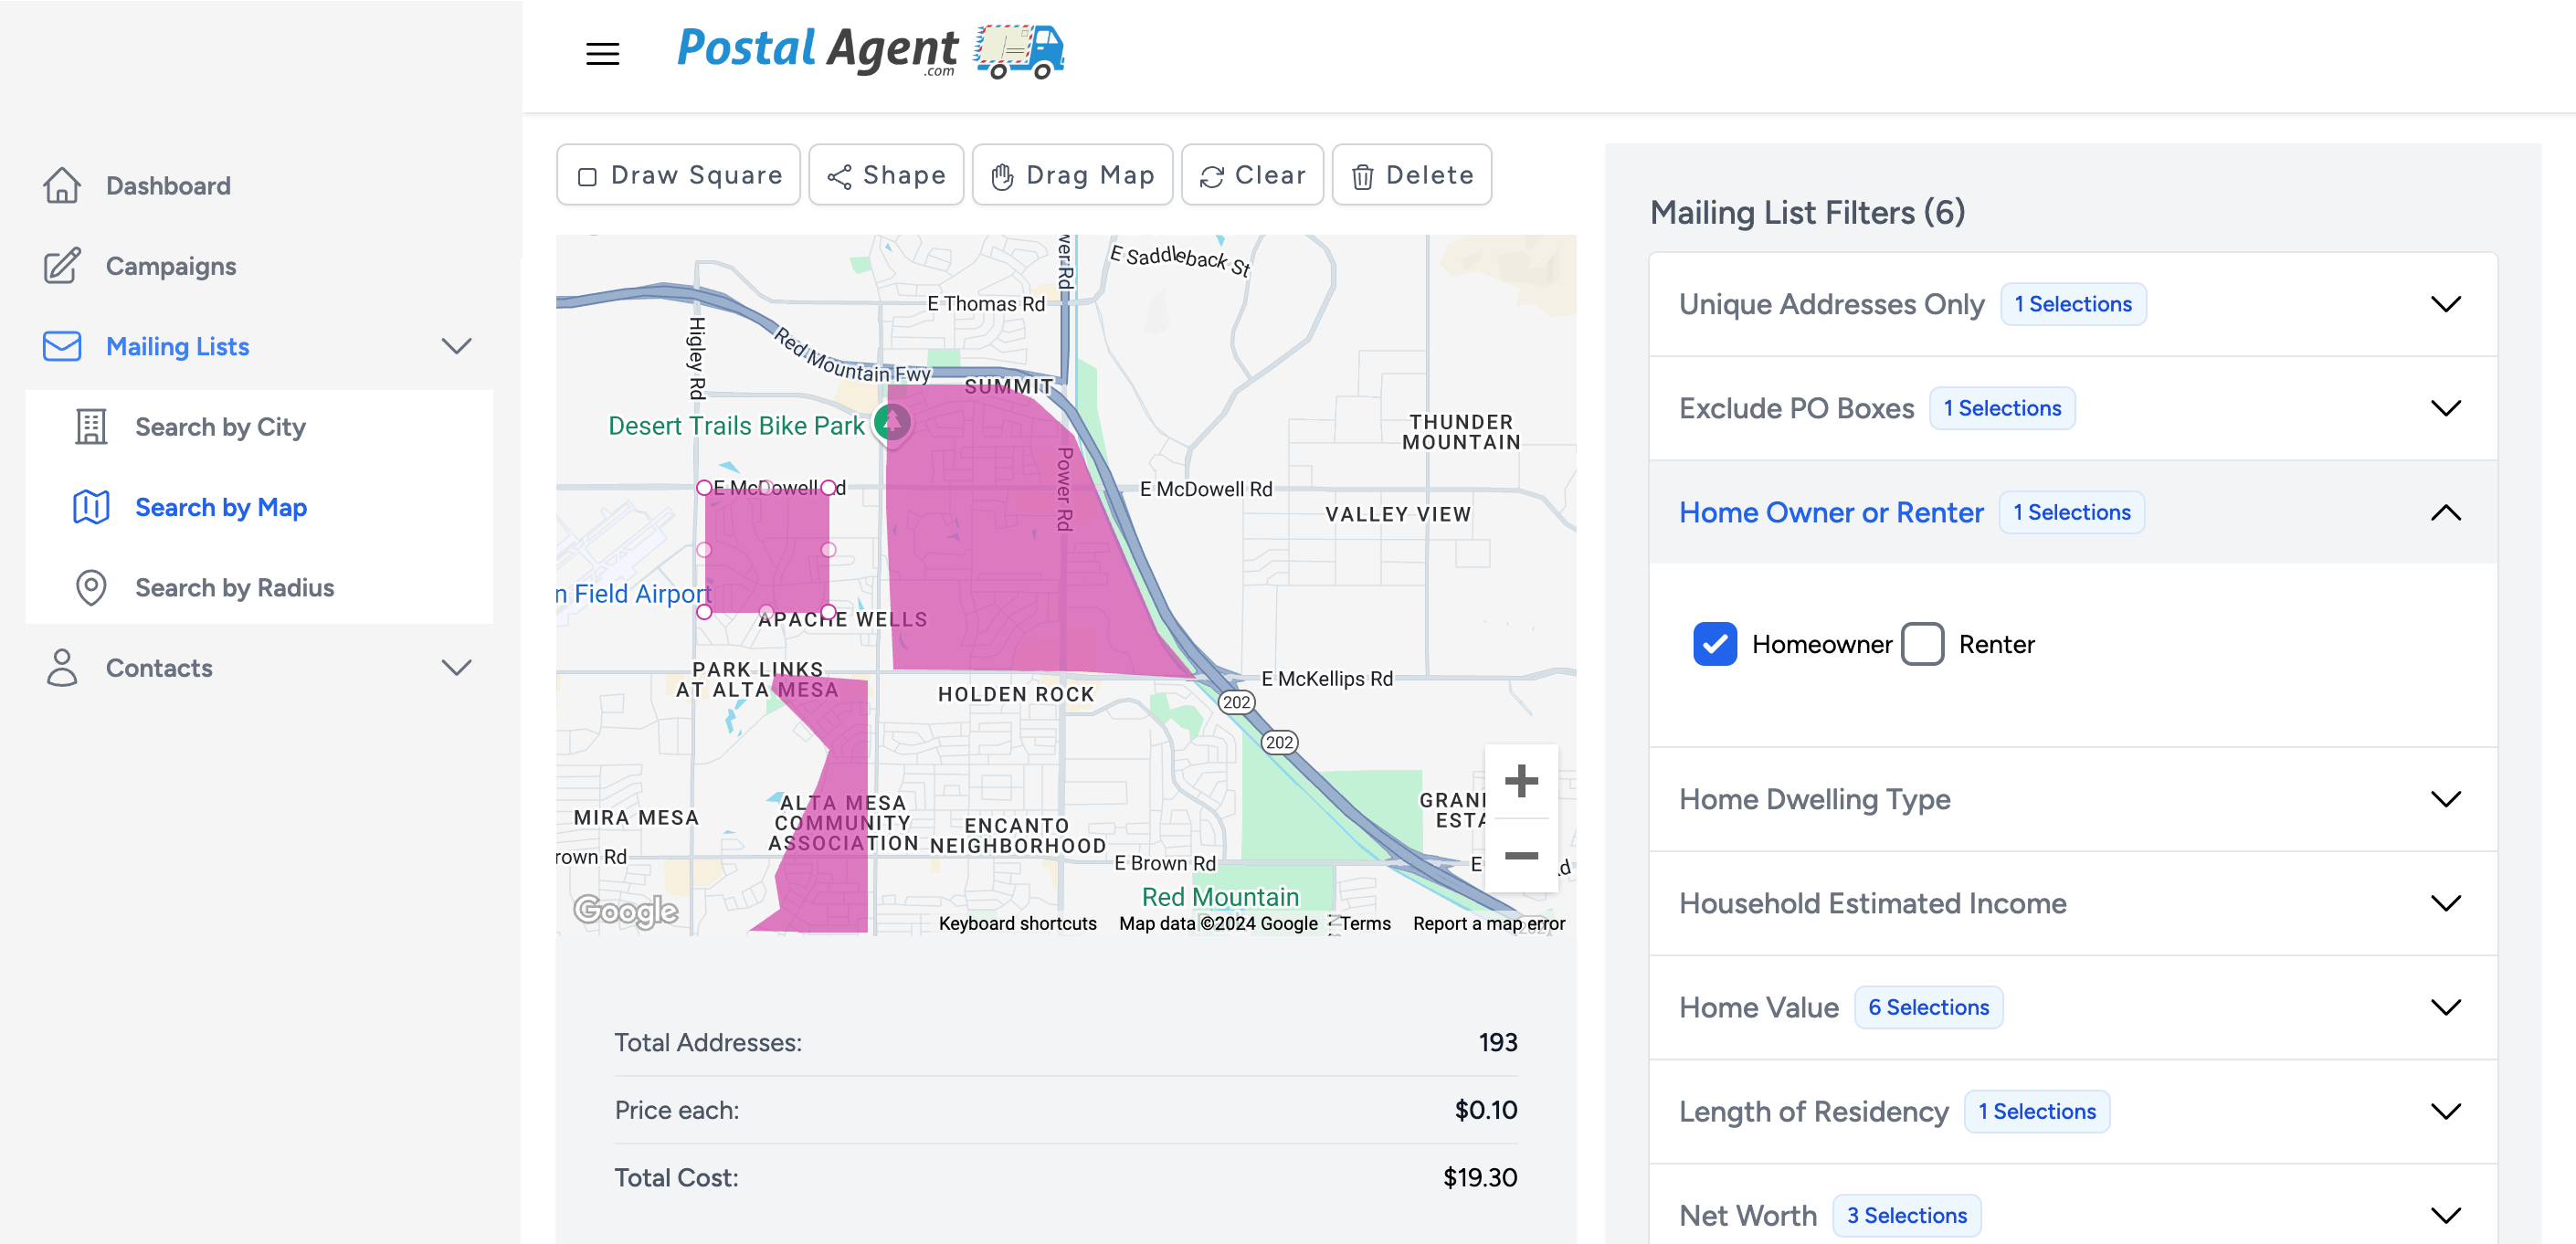Click the Postal Agent truck logo
Screen dimensions: 2576x1244
pos(1019,51)
